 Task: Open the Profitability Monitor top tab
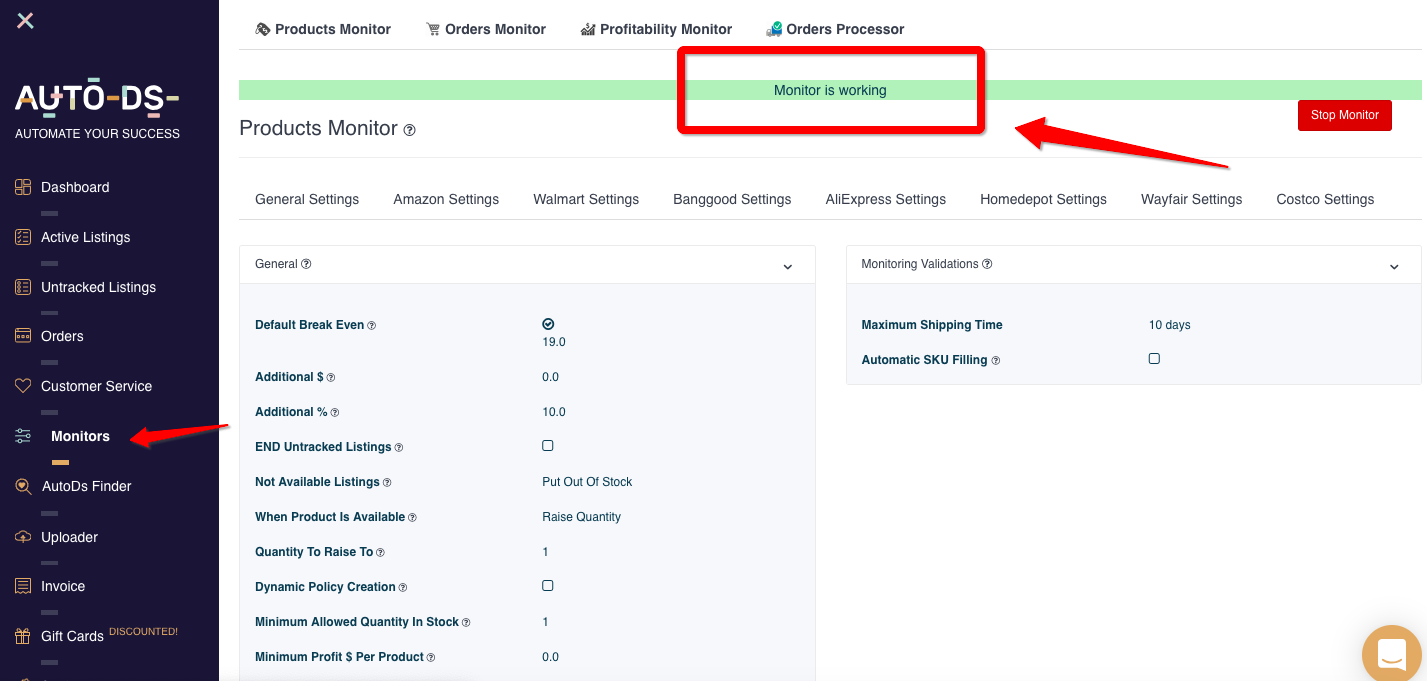pos(656,29)
